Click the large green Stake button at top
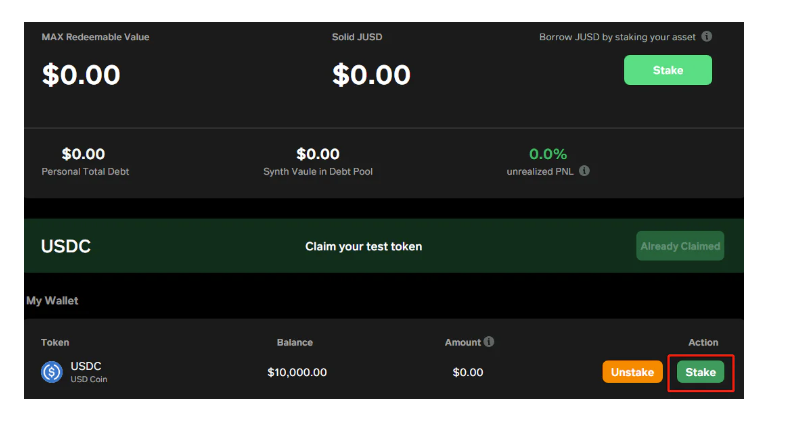 [x=667, y=70]
